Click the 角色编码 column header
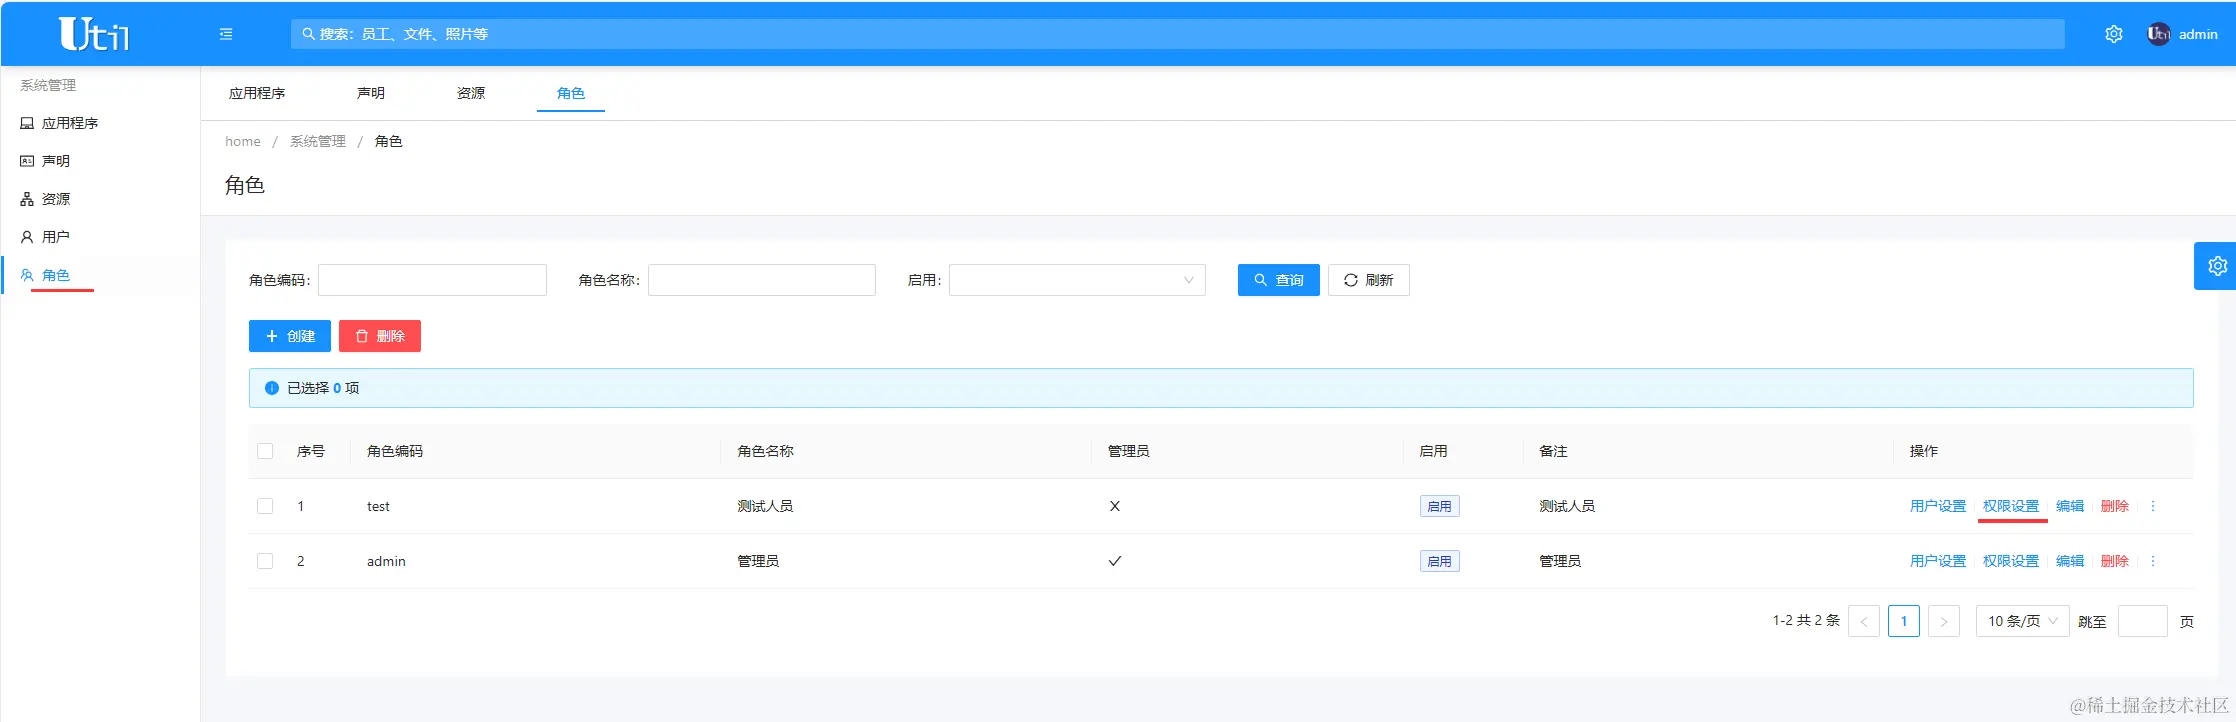Screen dimensions: 2236x722 tap(395, 451)
